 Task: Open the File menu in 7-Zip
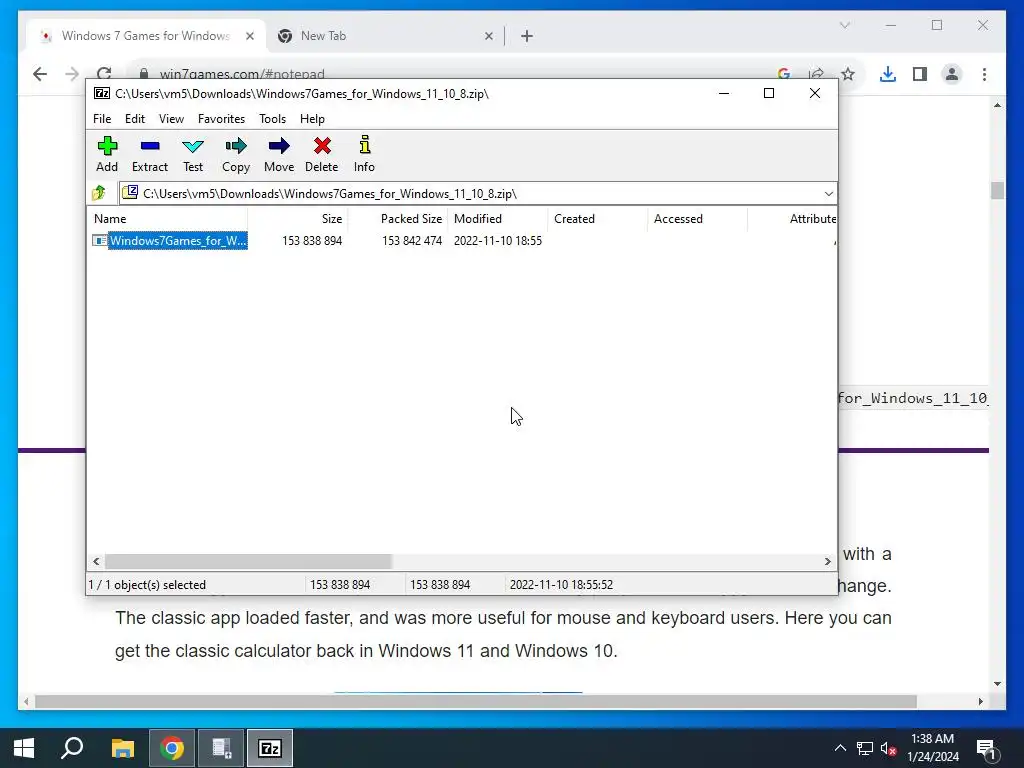(x=102, y=119)
